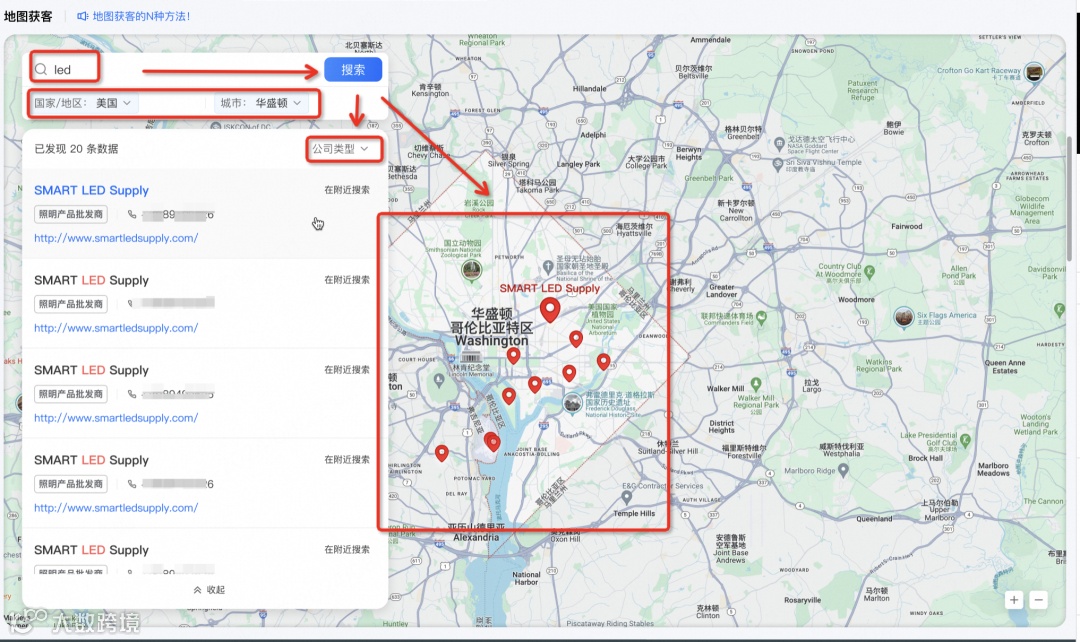Open the Crofton Go Kart Raceway photo marker
The width and height of the screenshot is (1080, 642).
[x=1034, y=72]
